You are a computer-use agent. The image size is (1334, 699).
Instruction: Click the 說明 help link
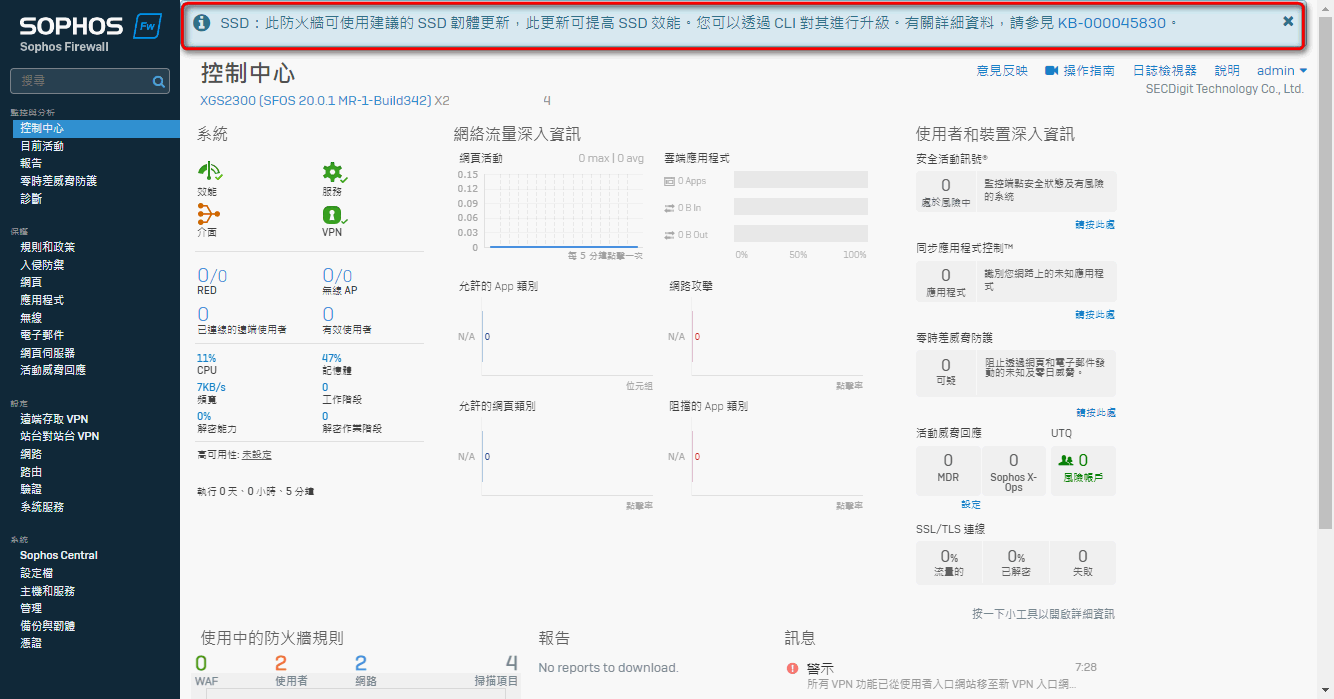(1227, 71)
